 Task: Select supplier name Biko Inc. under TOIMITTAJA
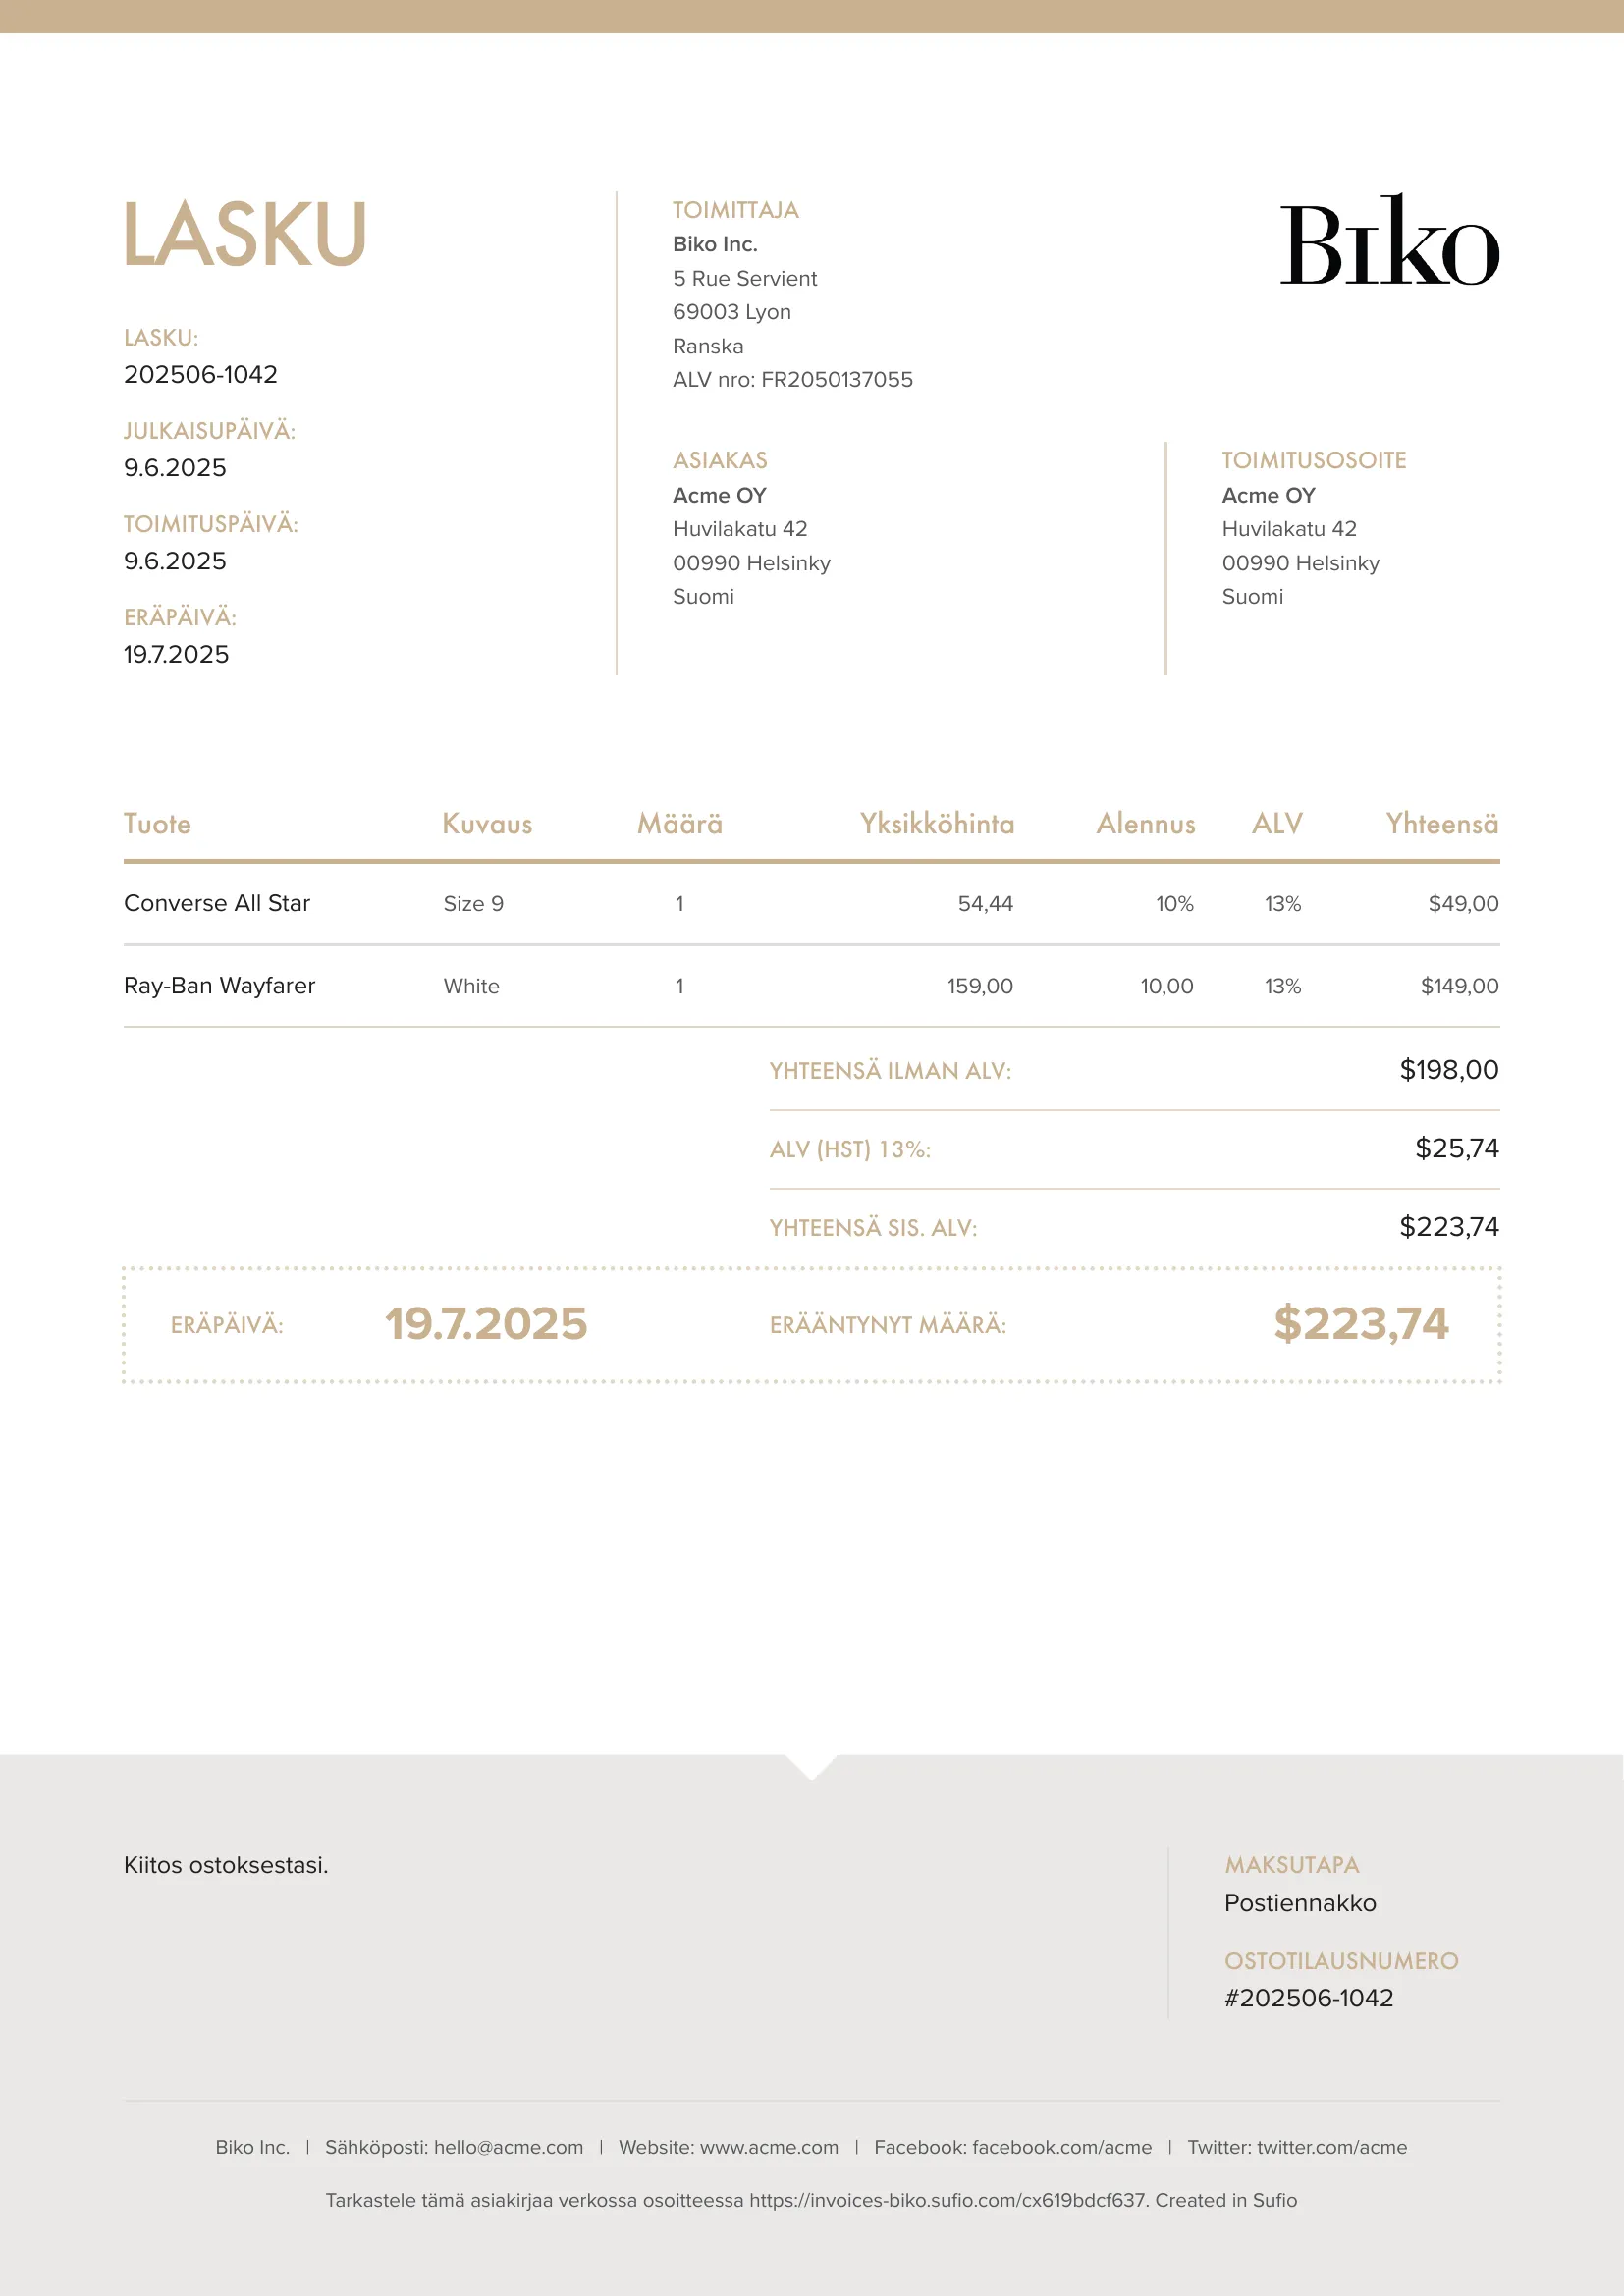715,244
